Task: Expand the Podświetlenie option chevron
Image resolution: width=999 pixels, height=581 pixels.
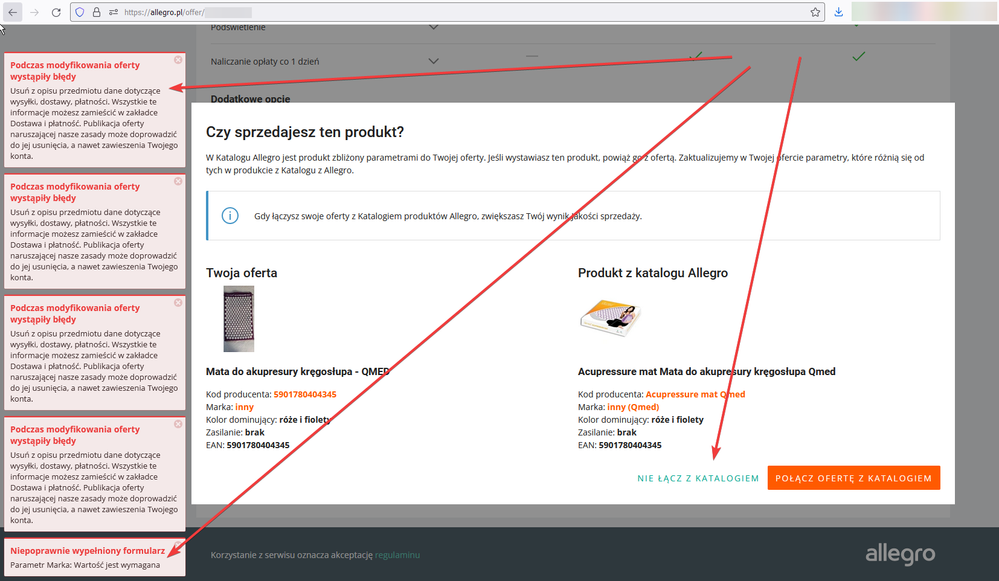Action: [x=433, y=27]
